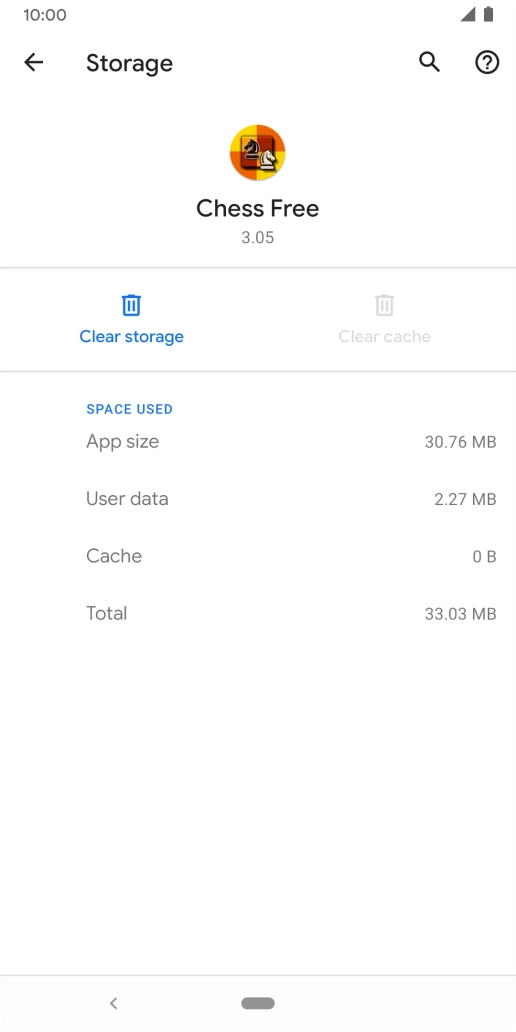This screenshot has height=1032, width=516.
Task: Click the blue Clear storage trash icon
Action: 131,305
